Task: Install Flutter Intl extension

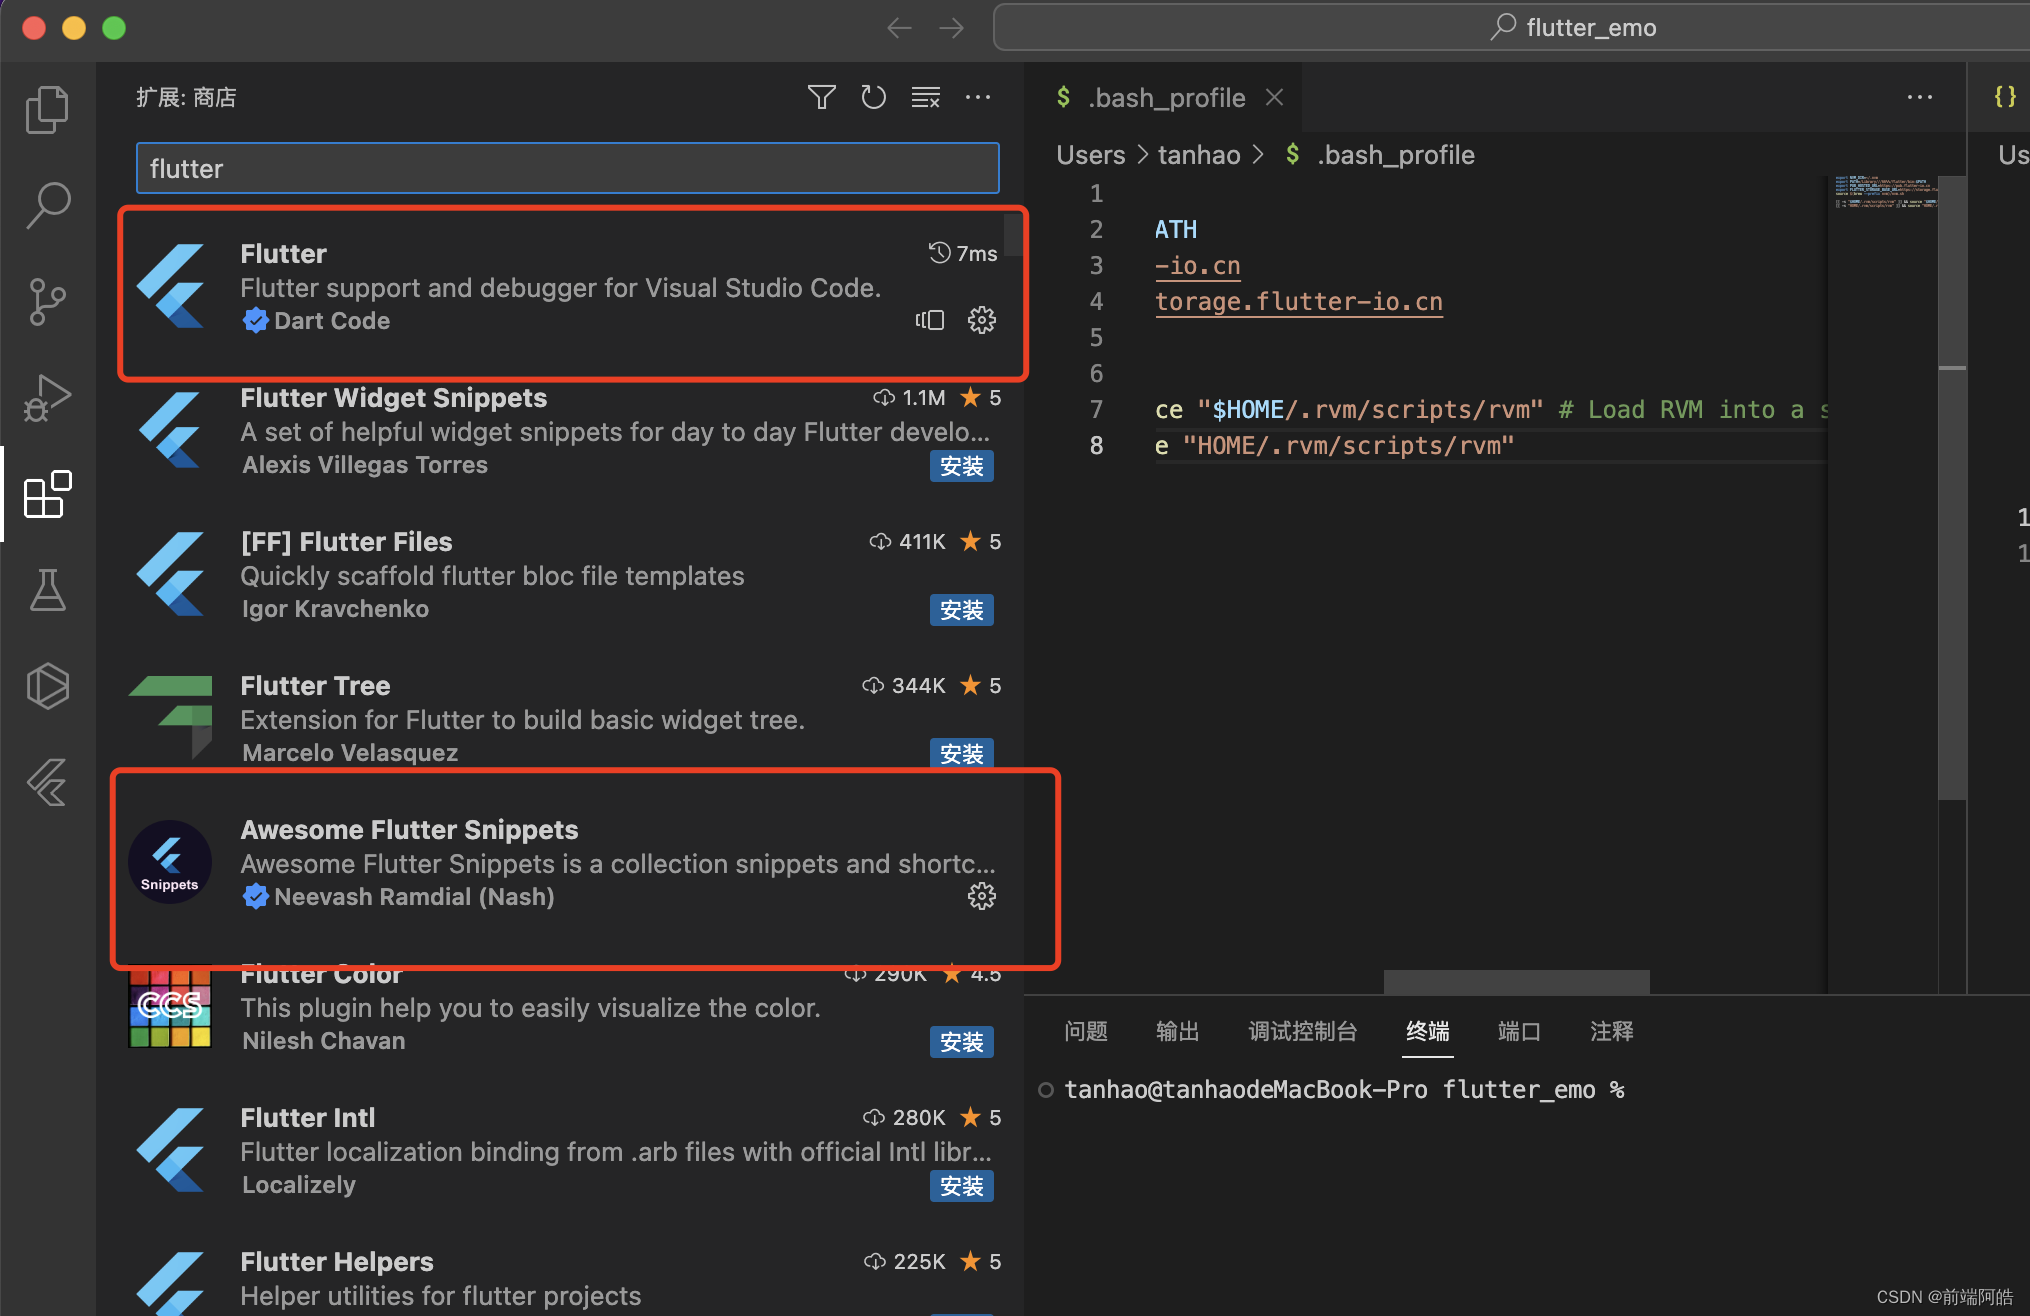Action: (x=961, y=1186)
